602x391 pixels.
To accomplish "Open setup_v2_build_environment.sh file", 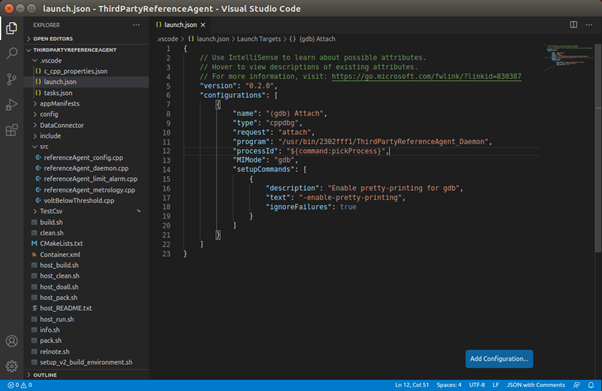I will point(86,363).
